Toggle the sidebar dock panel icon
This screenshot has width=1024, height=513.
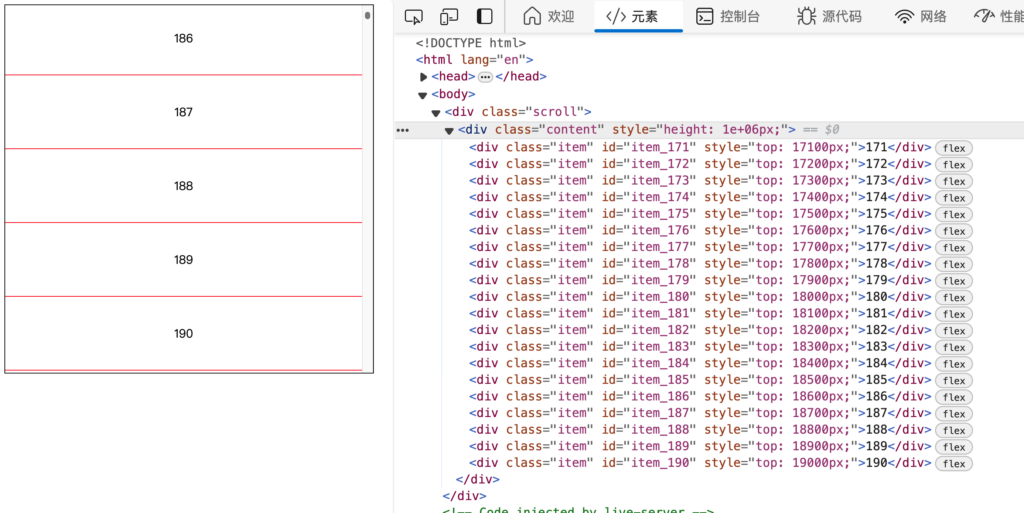point(484,16)
